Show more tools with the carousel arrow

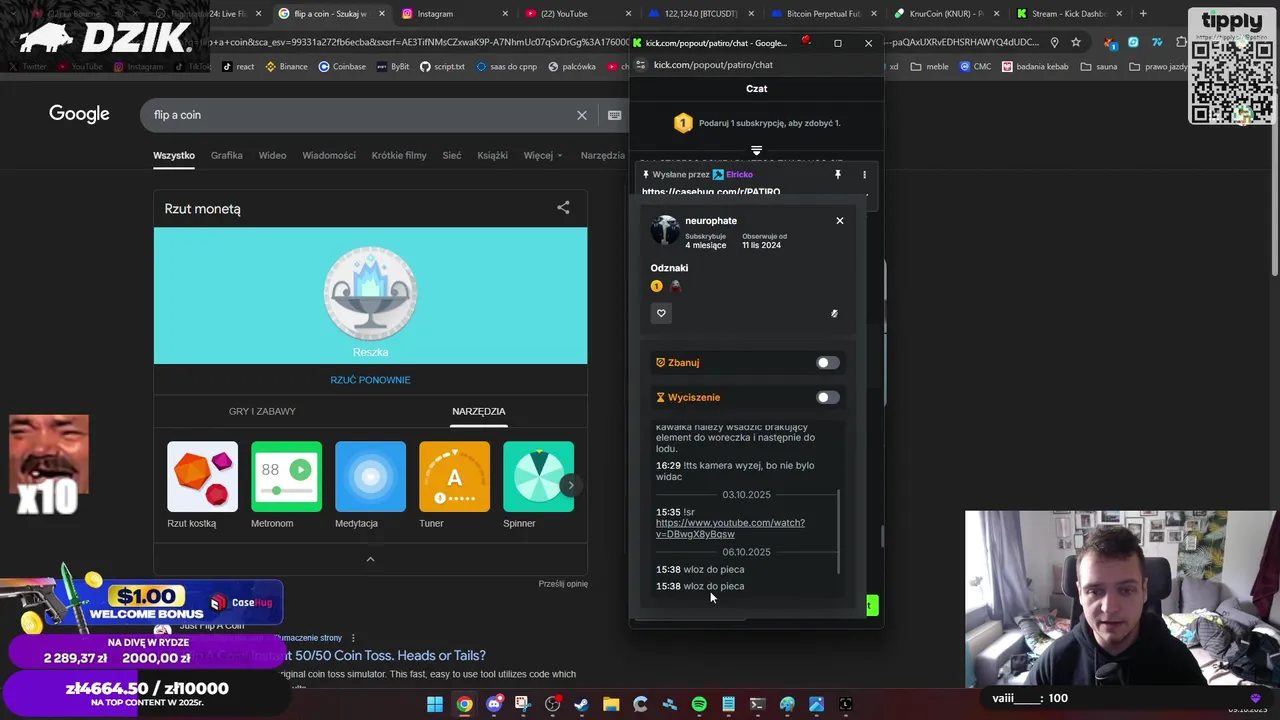click(x=571, y=485)
